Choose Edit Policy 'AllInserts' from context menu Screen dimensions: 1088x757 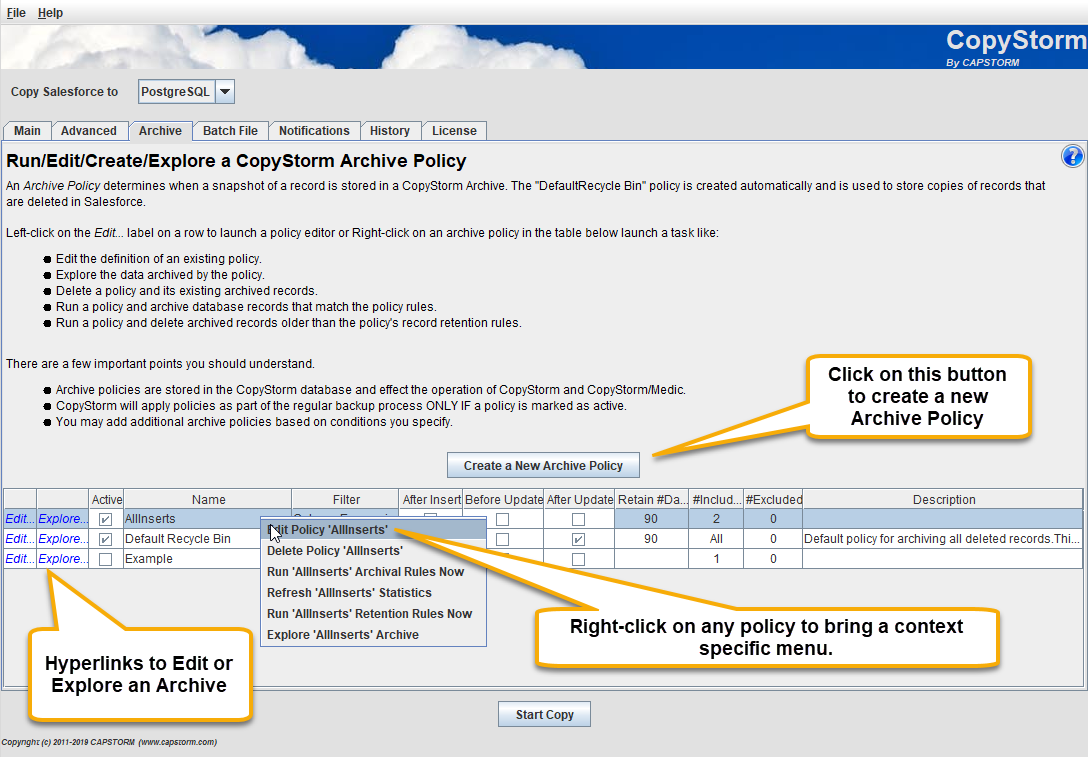click(x=373, y=529)
